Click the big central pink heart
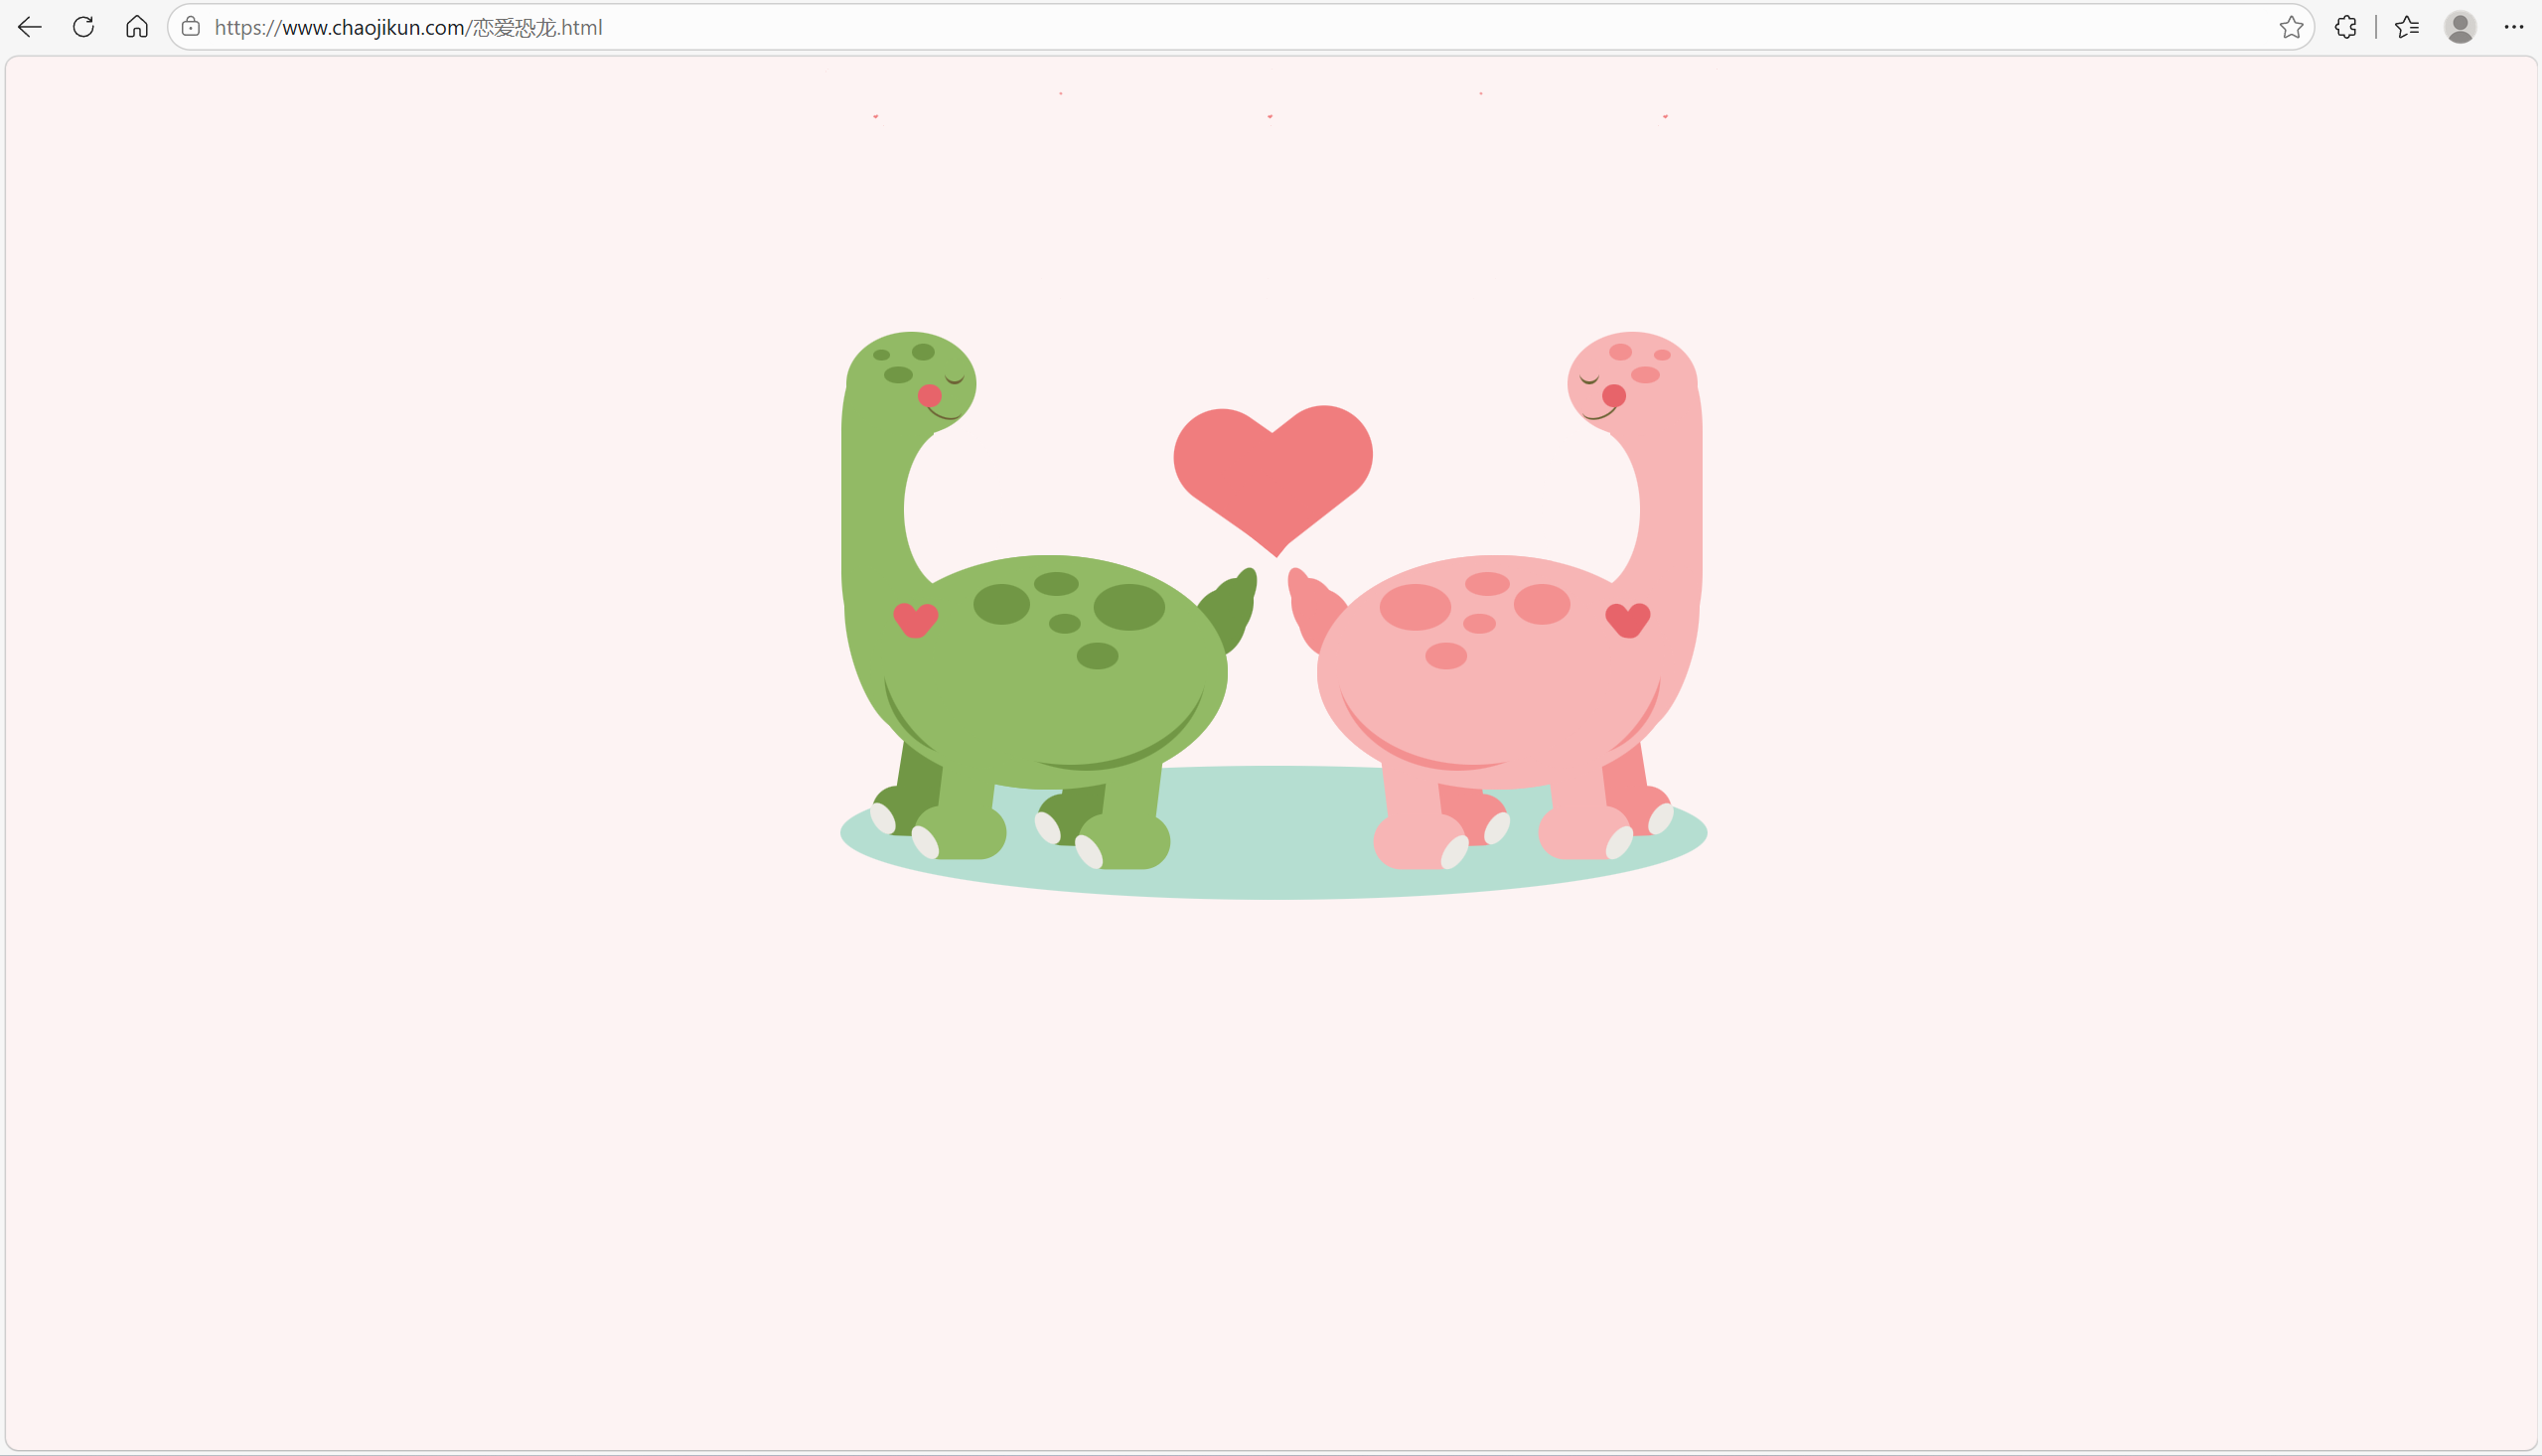Image resolution: width=2542 pixels, height=1456 pixels. tap(1272, 470)
